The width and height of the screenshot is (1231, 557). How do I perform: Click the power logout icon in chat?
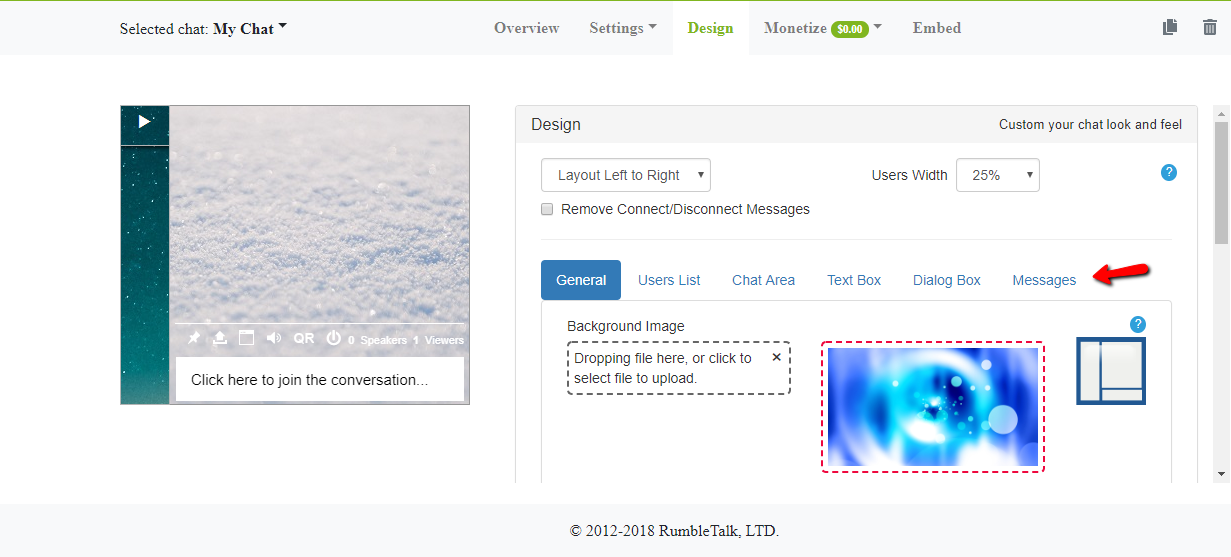(334, 339)
